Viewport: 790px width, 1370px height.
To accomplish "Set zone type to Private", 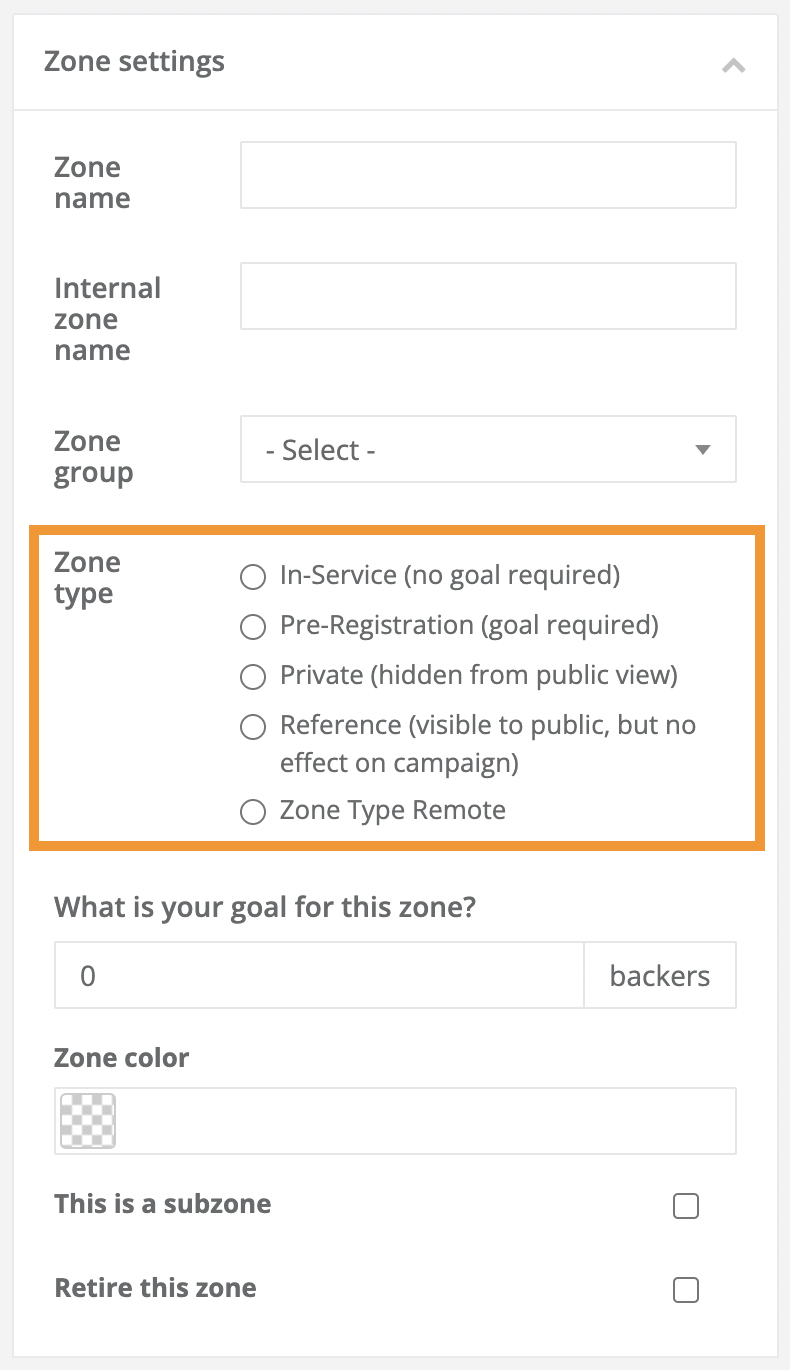I will point(253,677).
